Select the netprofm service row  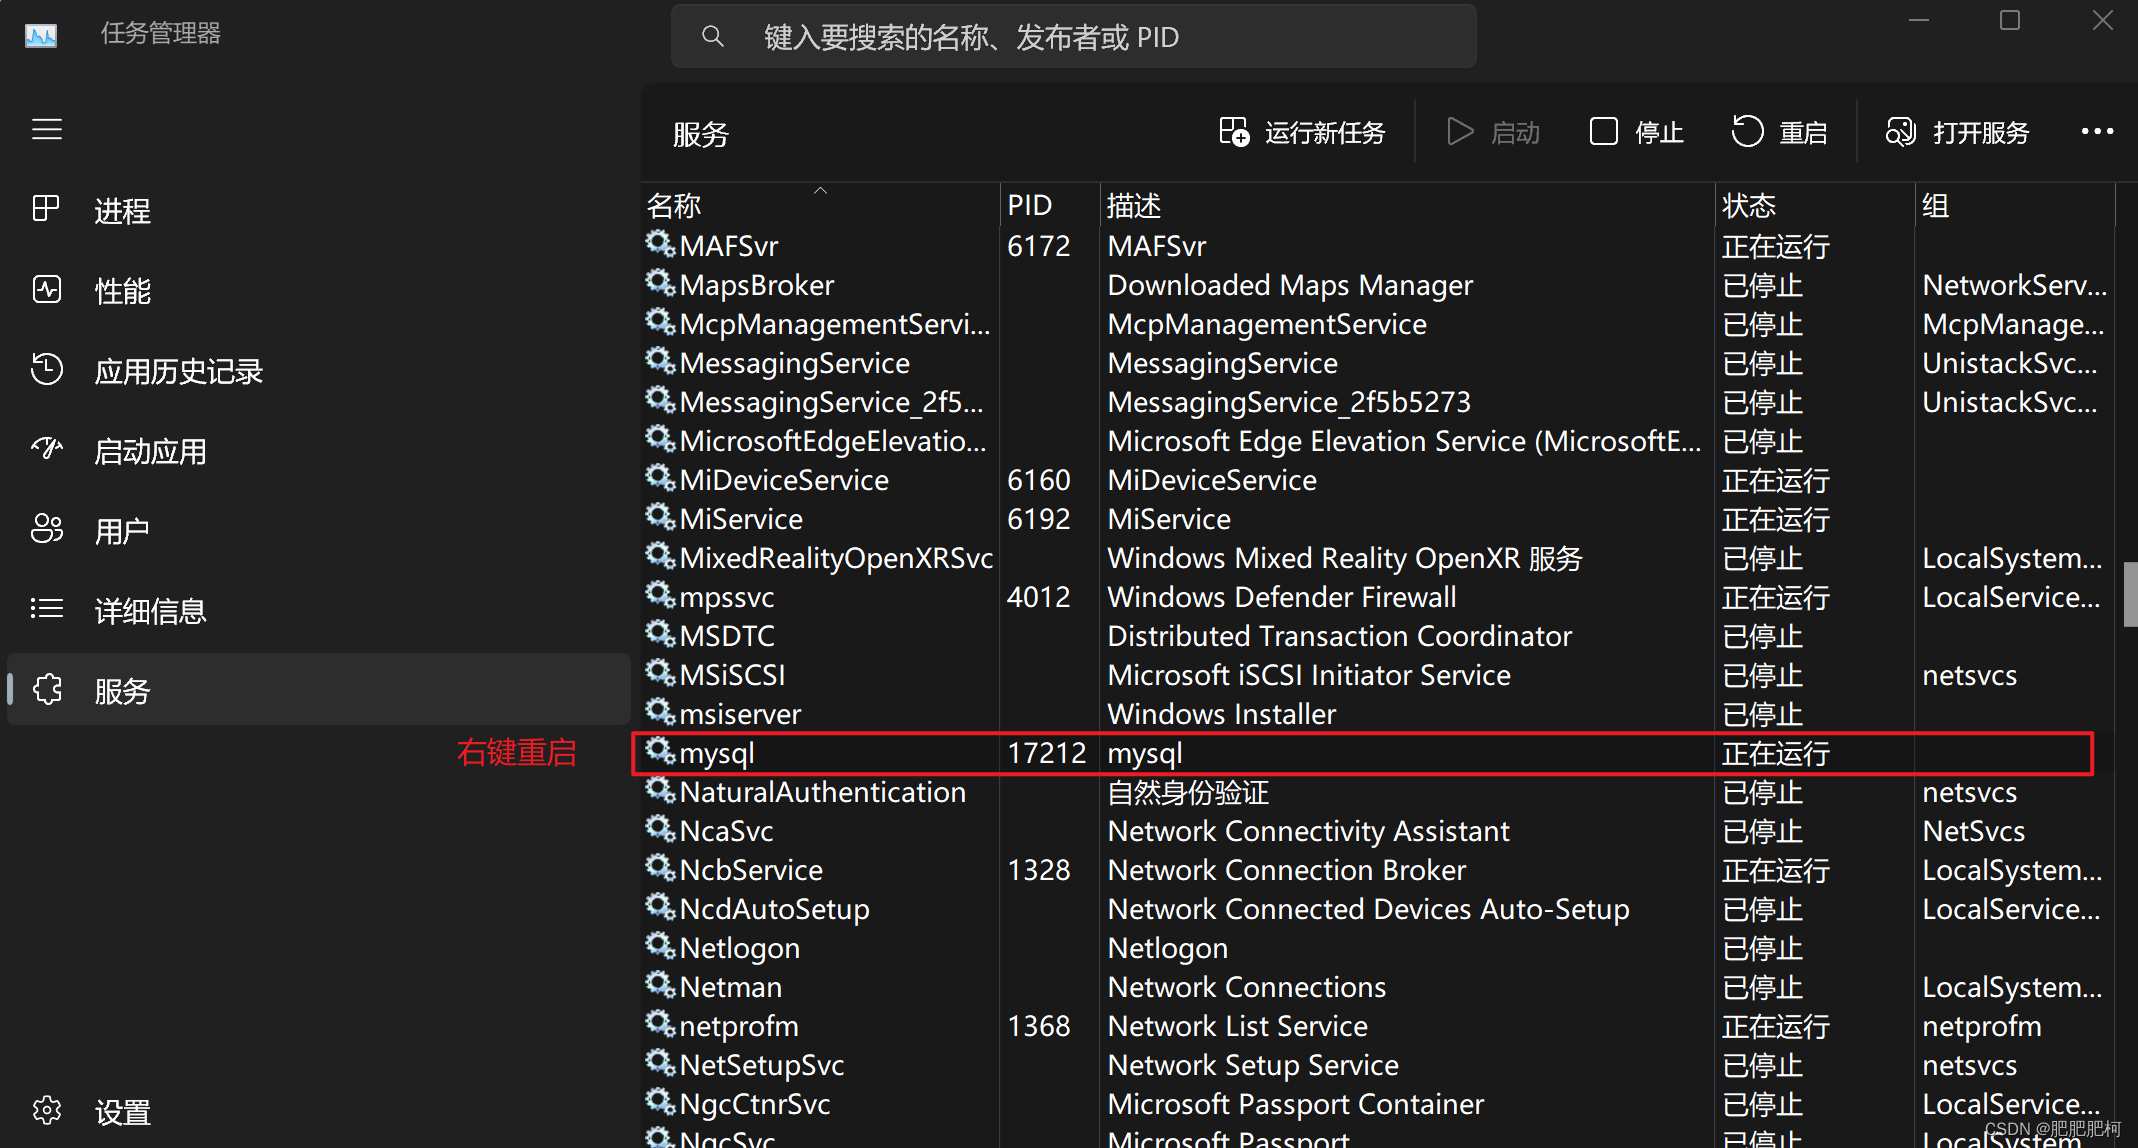point(1378,1026)
